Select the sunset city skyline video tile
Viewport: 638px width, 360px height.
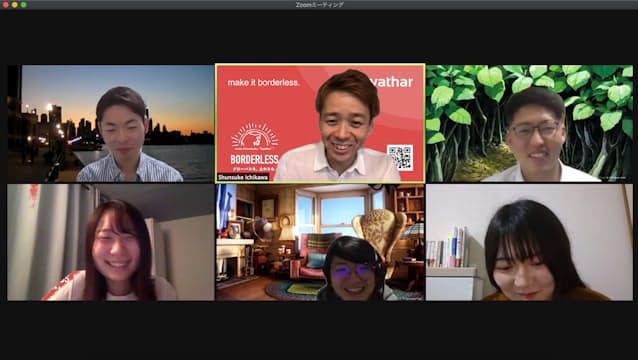coord(111,123)
